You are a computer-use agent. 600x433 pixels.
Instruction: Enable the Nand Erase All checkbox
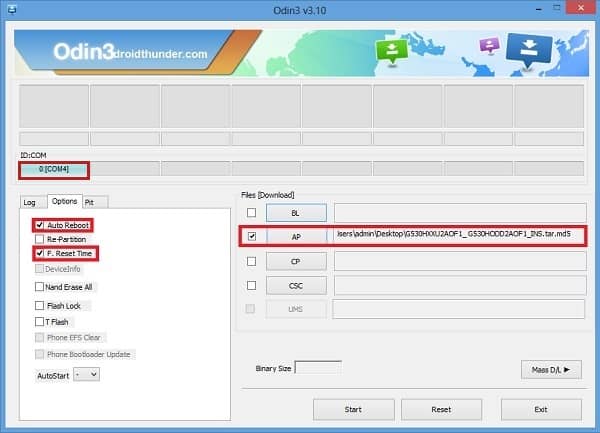(x=39, y=286)
